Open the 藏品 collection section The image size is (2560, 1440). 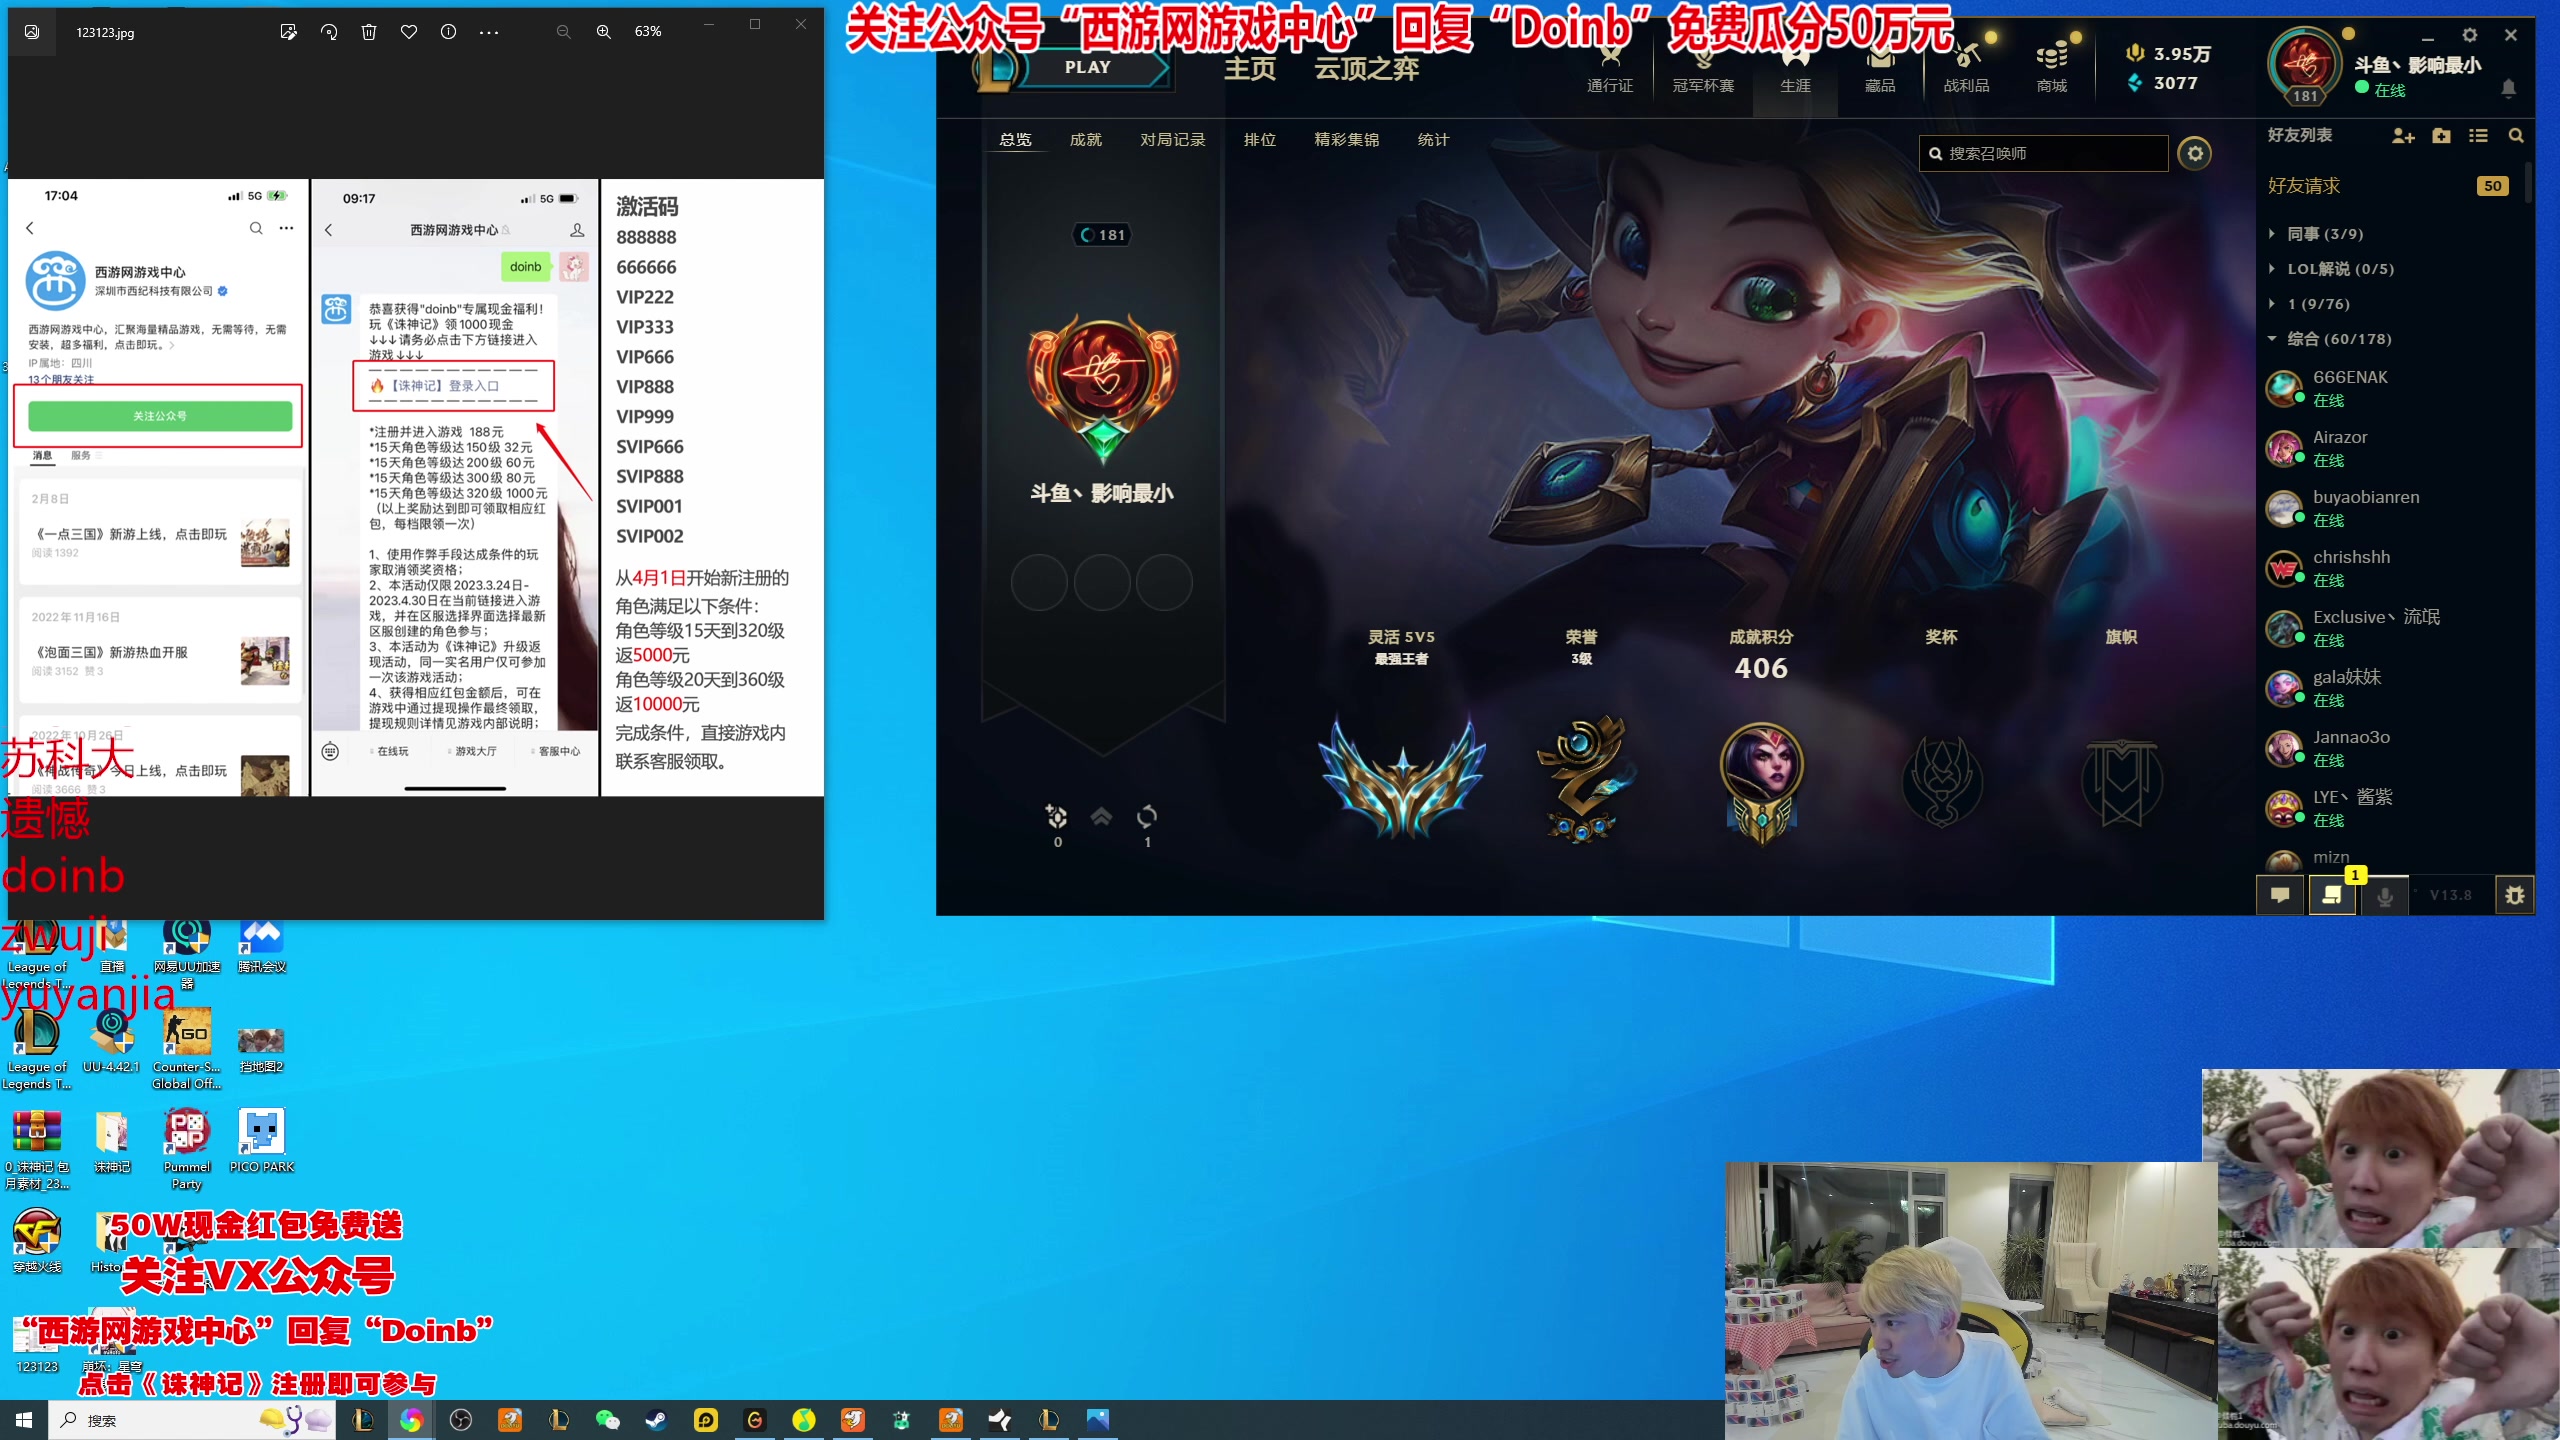tap(1880, 70)
